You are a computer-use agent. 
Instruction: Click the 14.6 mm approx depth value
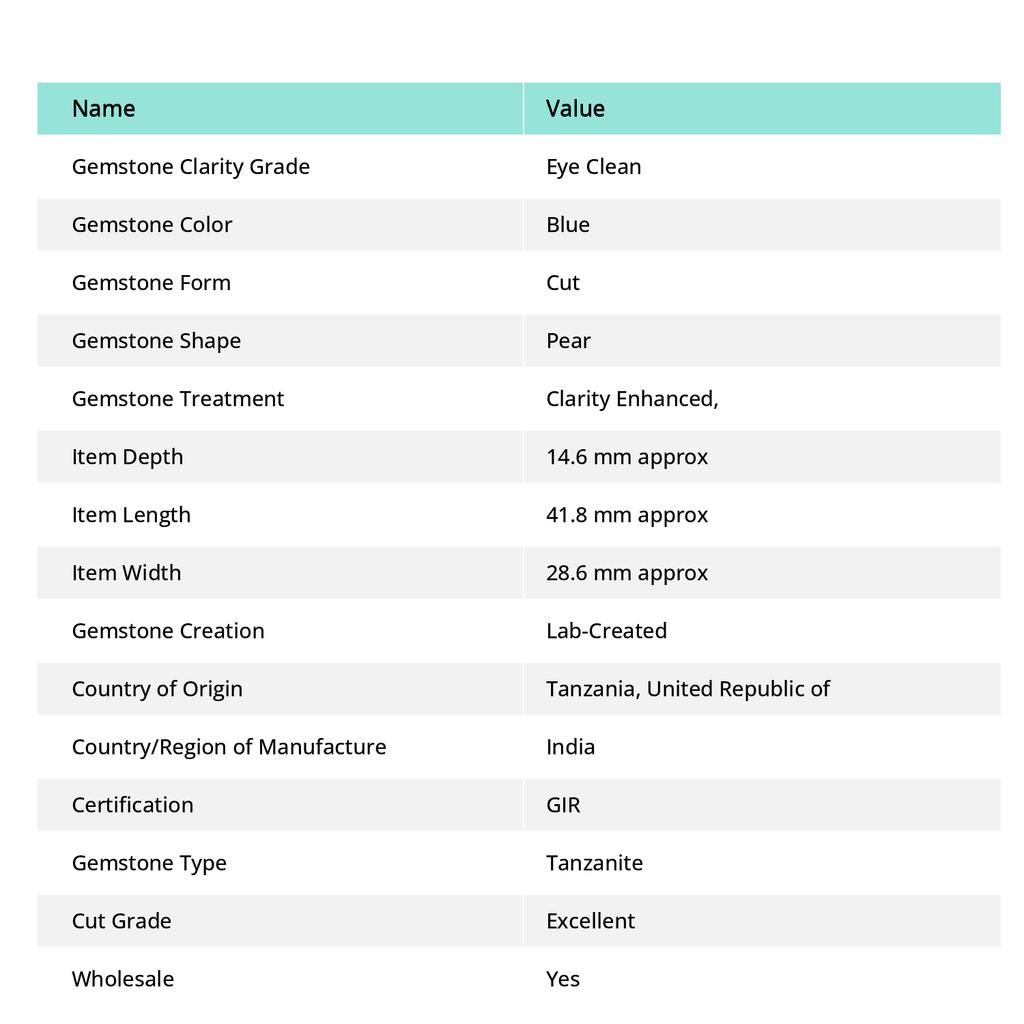click(x=627, y=456)
